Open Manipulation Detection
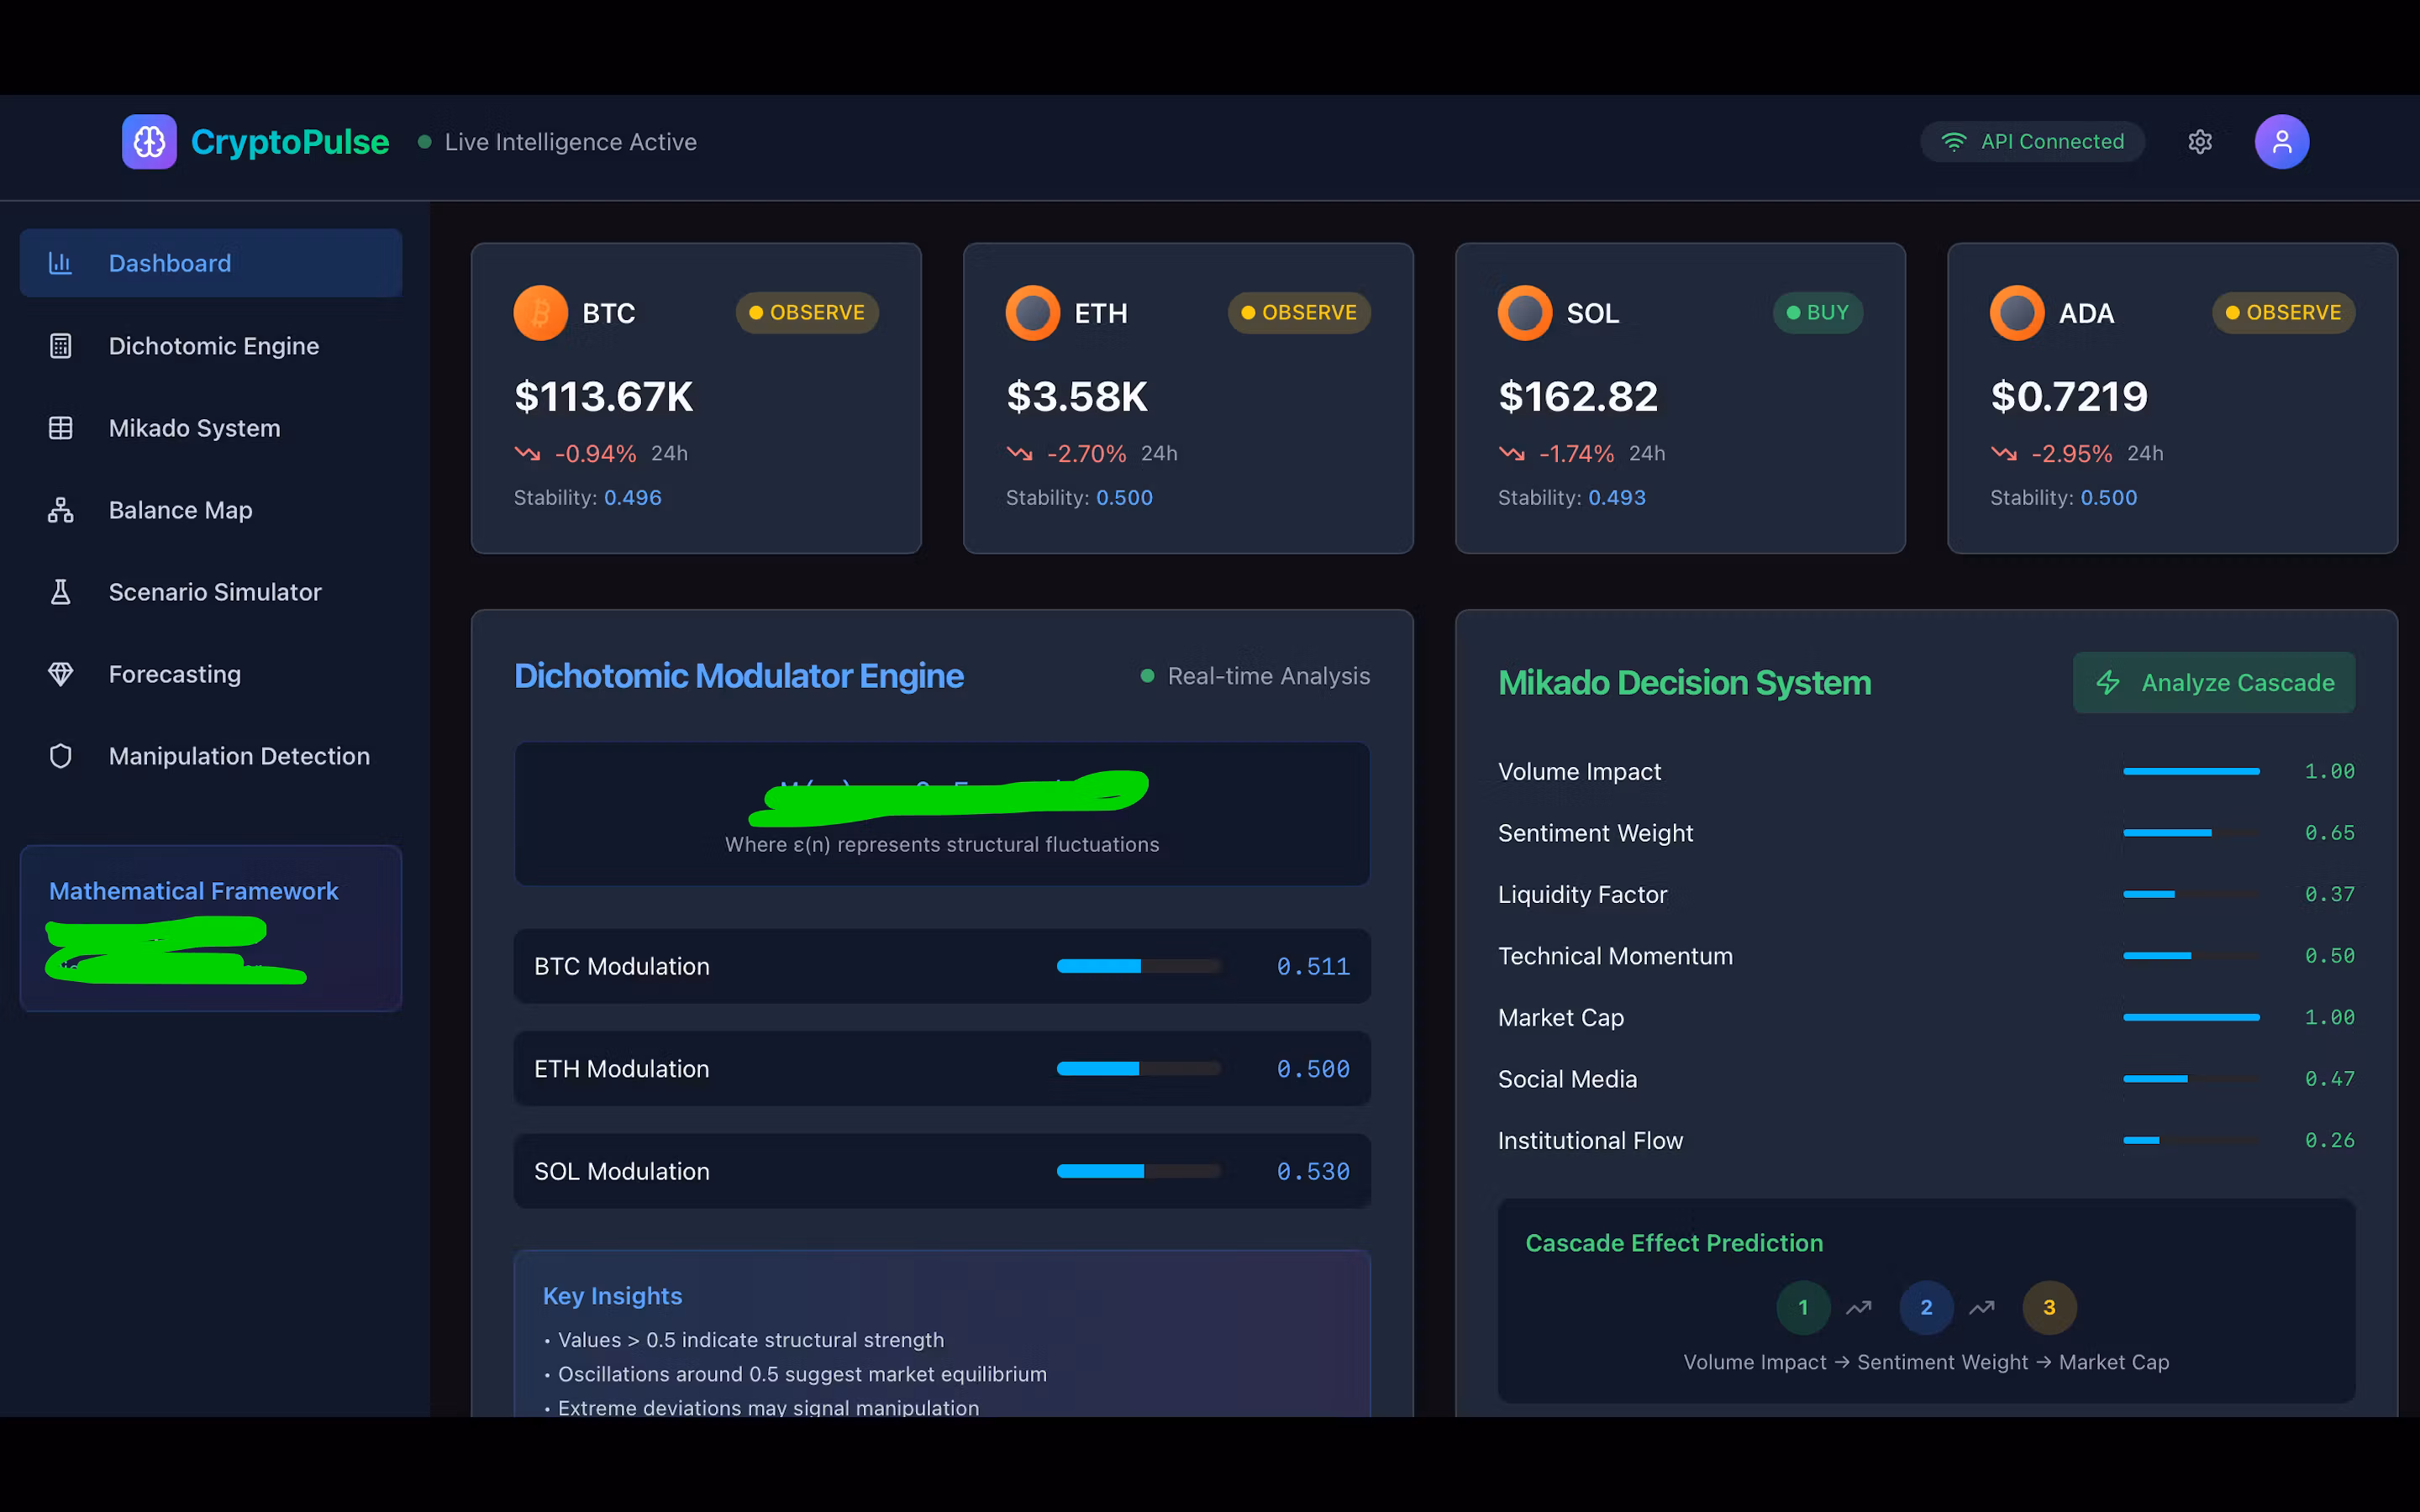This screenshot has height=1512, width=2420. pos(211,756)
